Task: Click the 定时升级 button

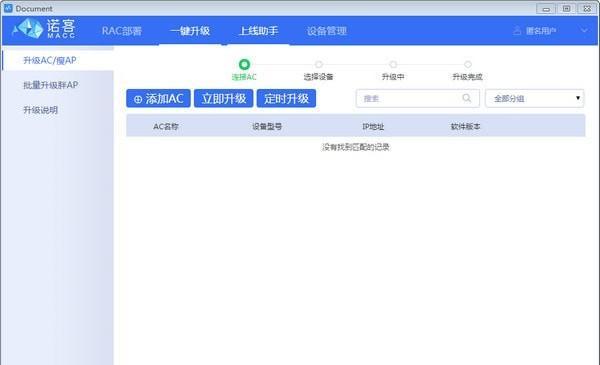Action: pyautogui.click(x=286, y=99)
